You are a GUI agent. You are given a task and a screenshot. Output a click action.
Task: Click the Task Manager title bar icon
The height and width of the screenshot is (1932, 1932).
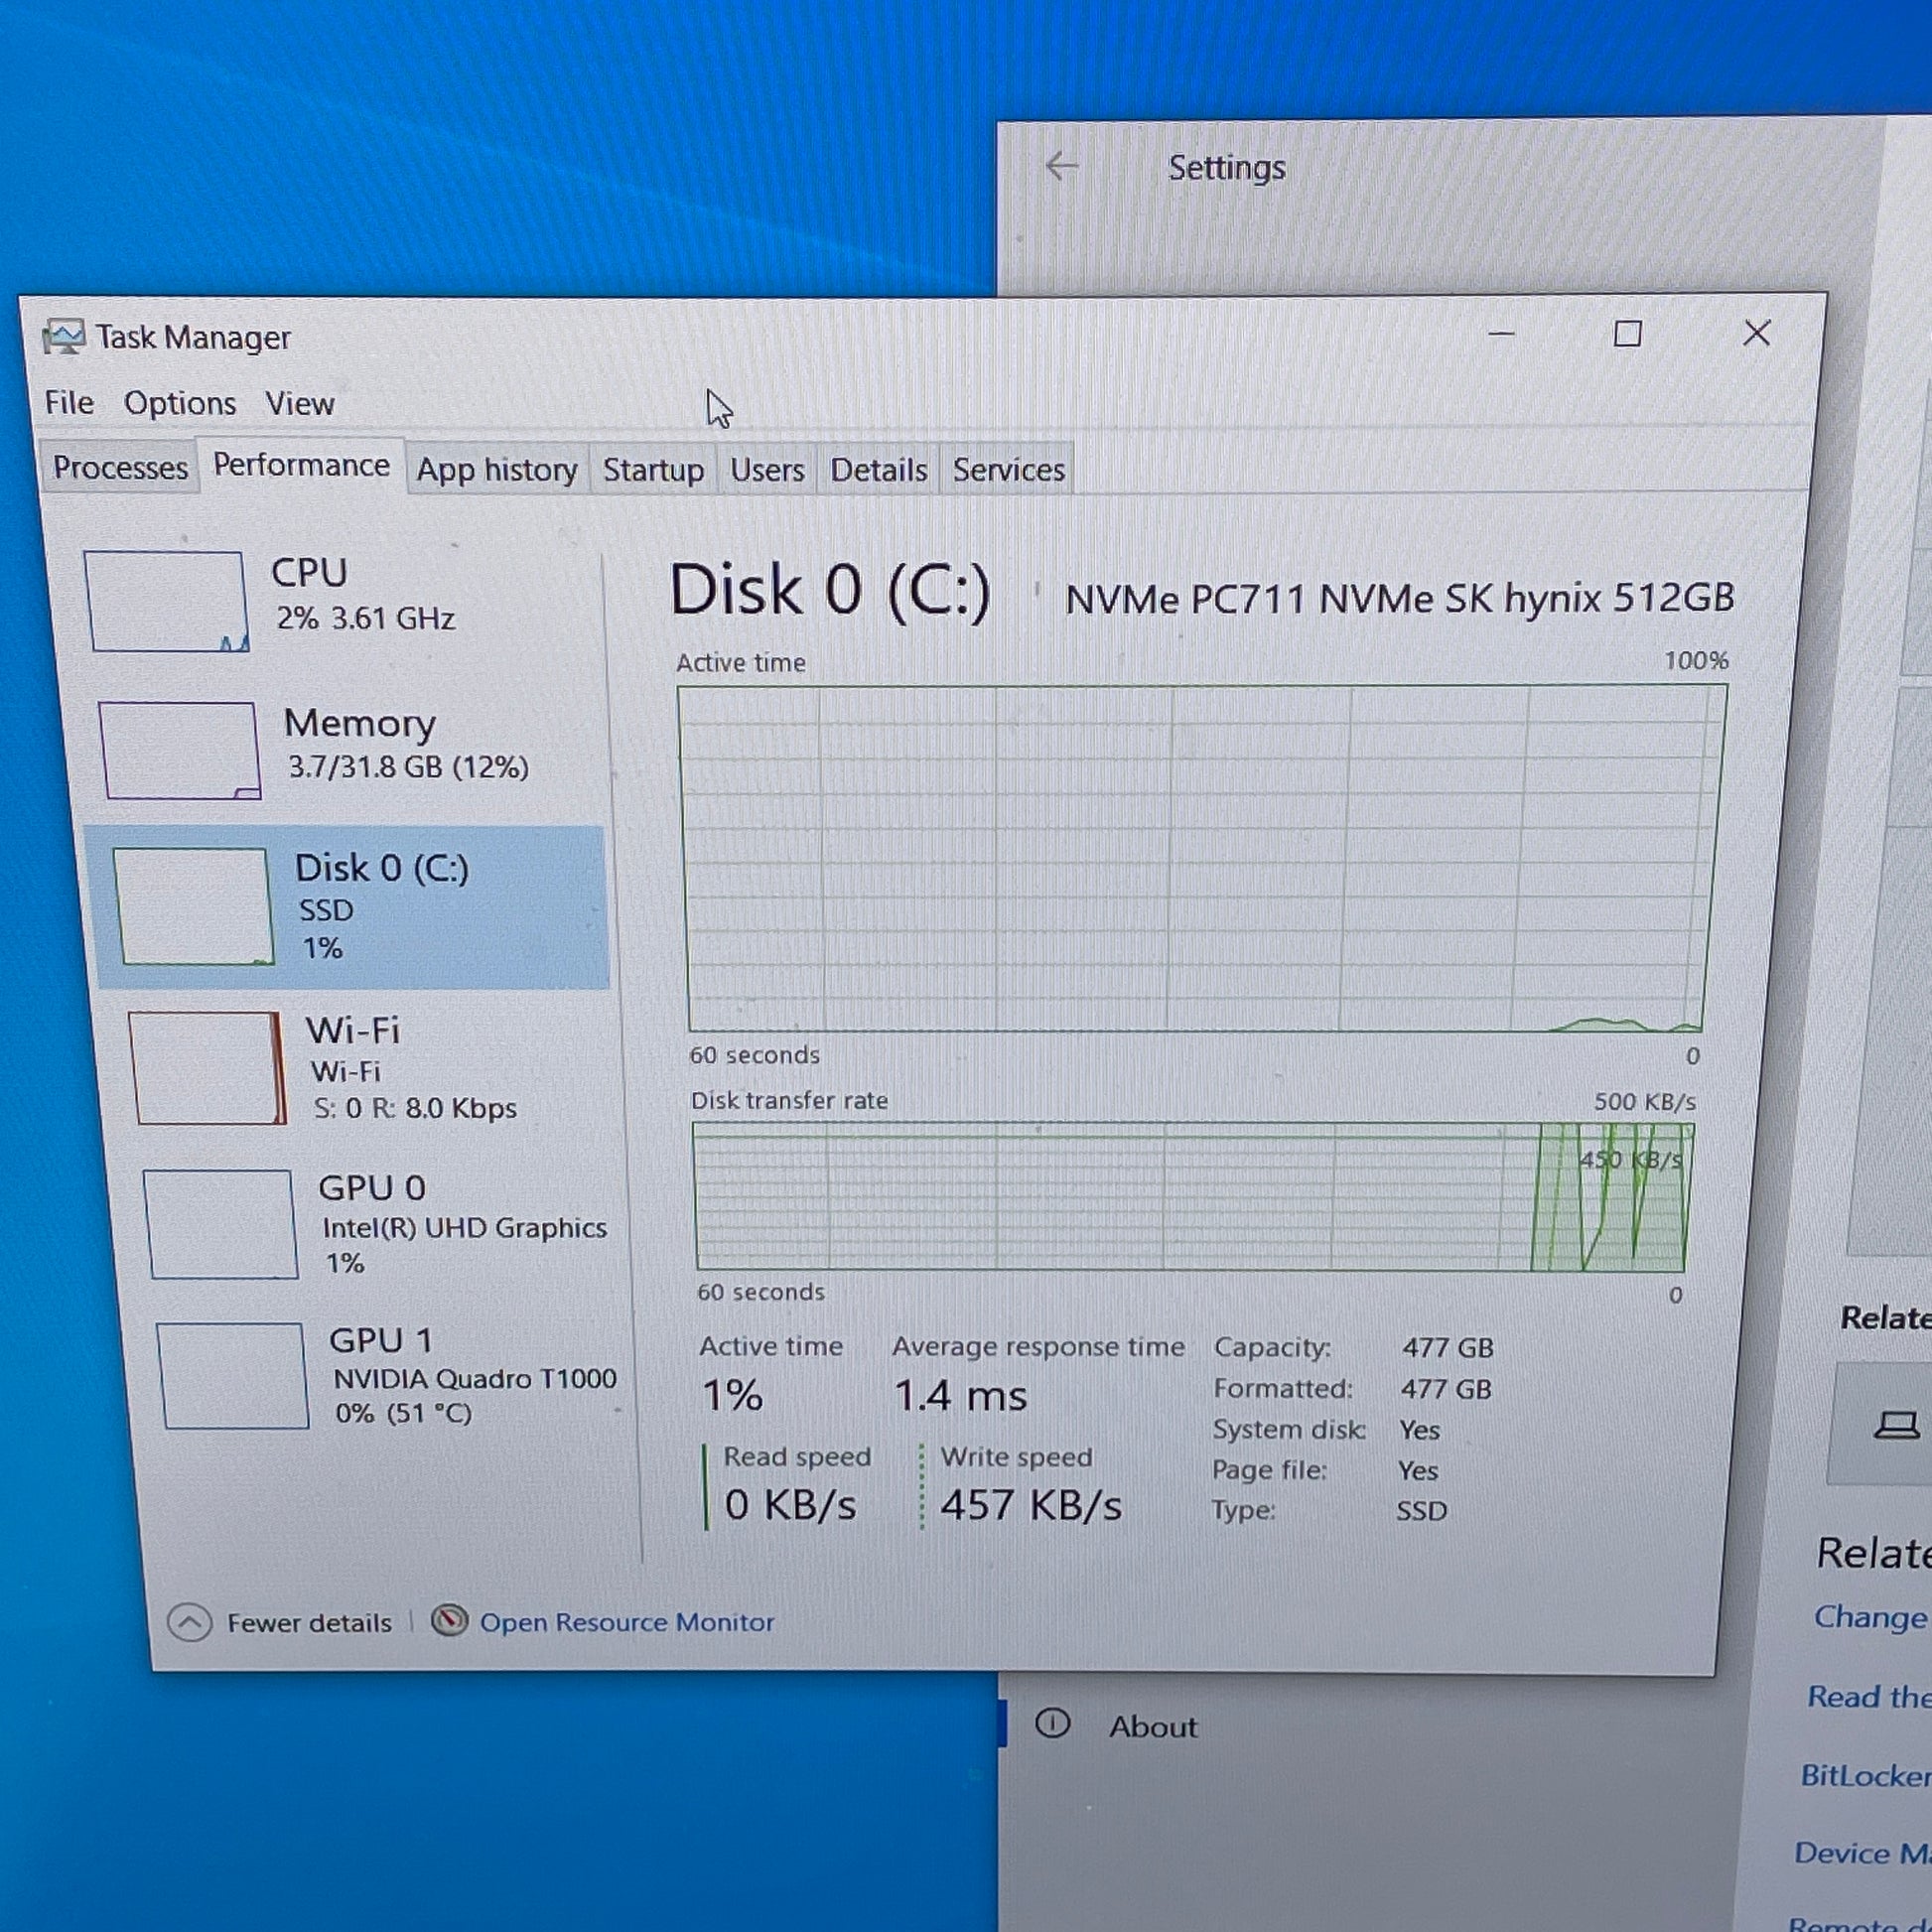click(64, 337)
